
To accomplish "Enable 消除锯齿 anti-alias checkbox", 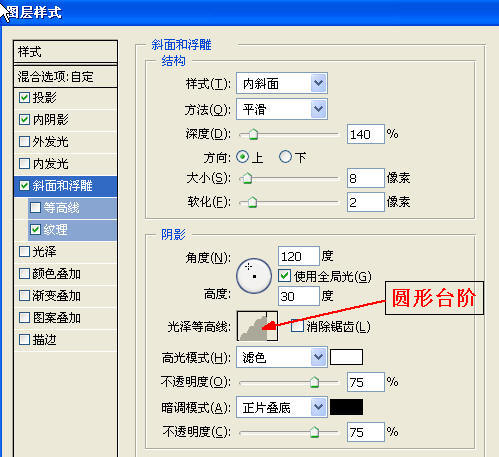I will 297,326.
